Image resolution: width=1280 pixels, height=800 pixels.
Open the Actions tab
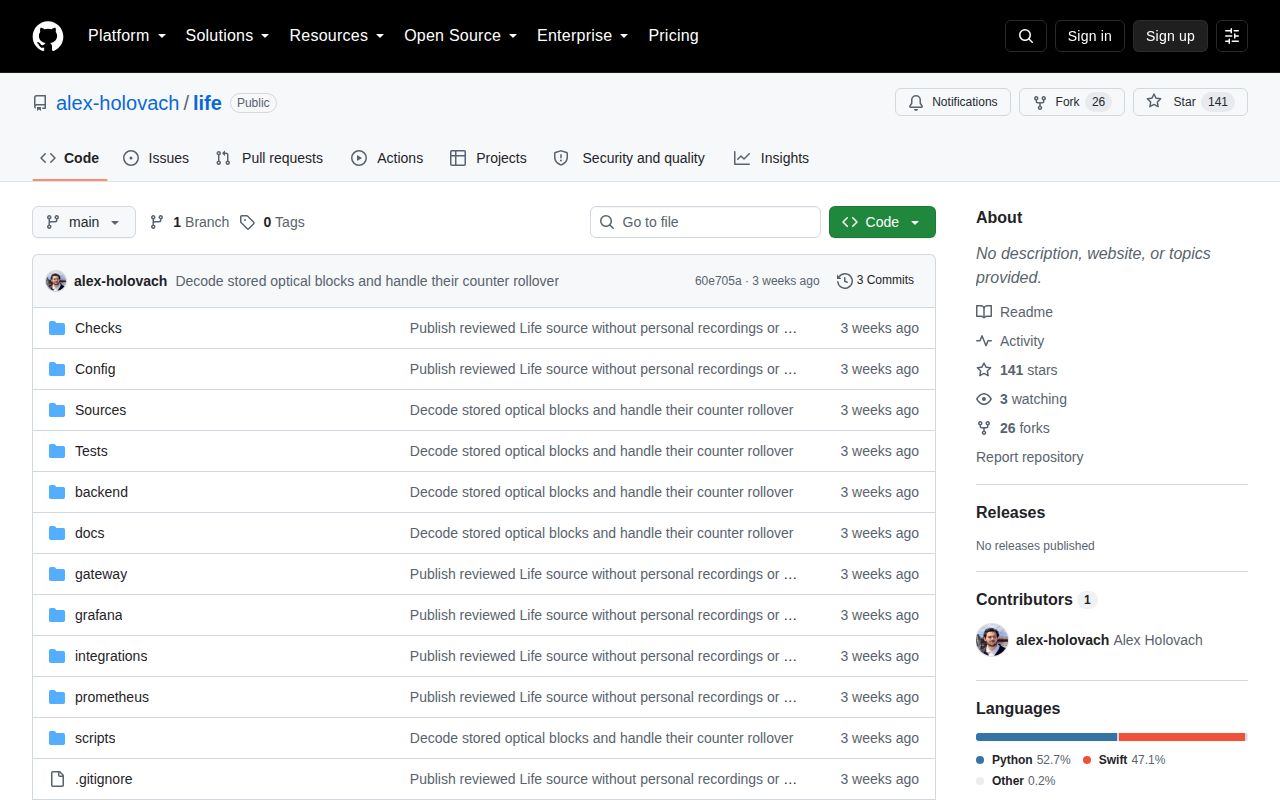387,158
